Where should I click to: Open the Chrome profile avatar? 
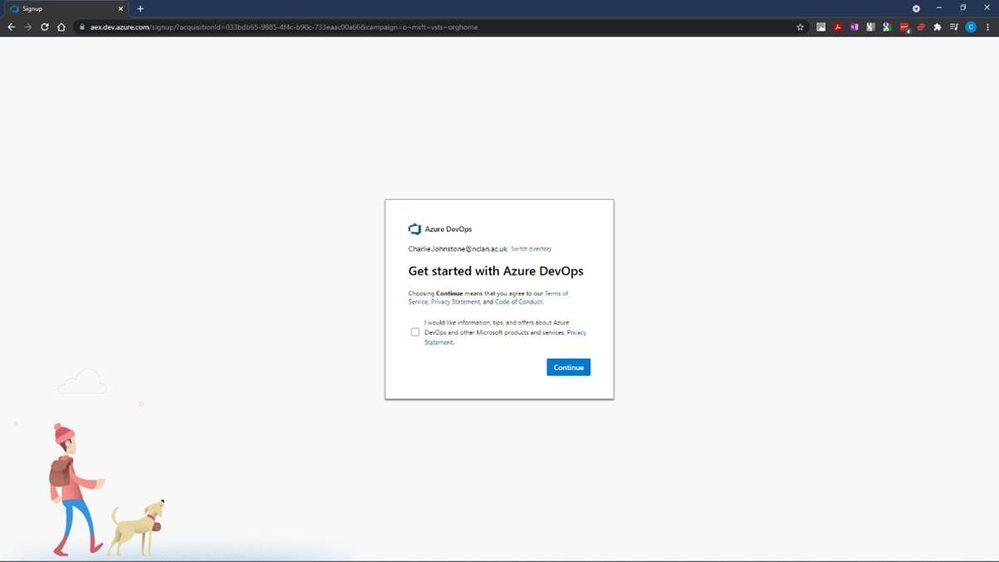(971, 27)
